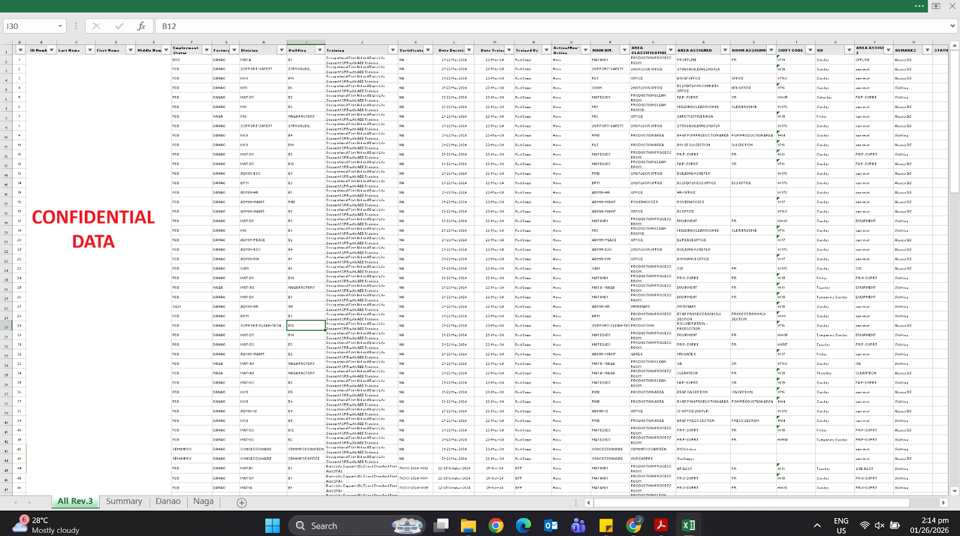Click the Name Box showing I30
The height and width of the screenshot is (536, 960).
point(31,26)
